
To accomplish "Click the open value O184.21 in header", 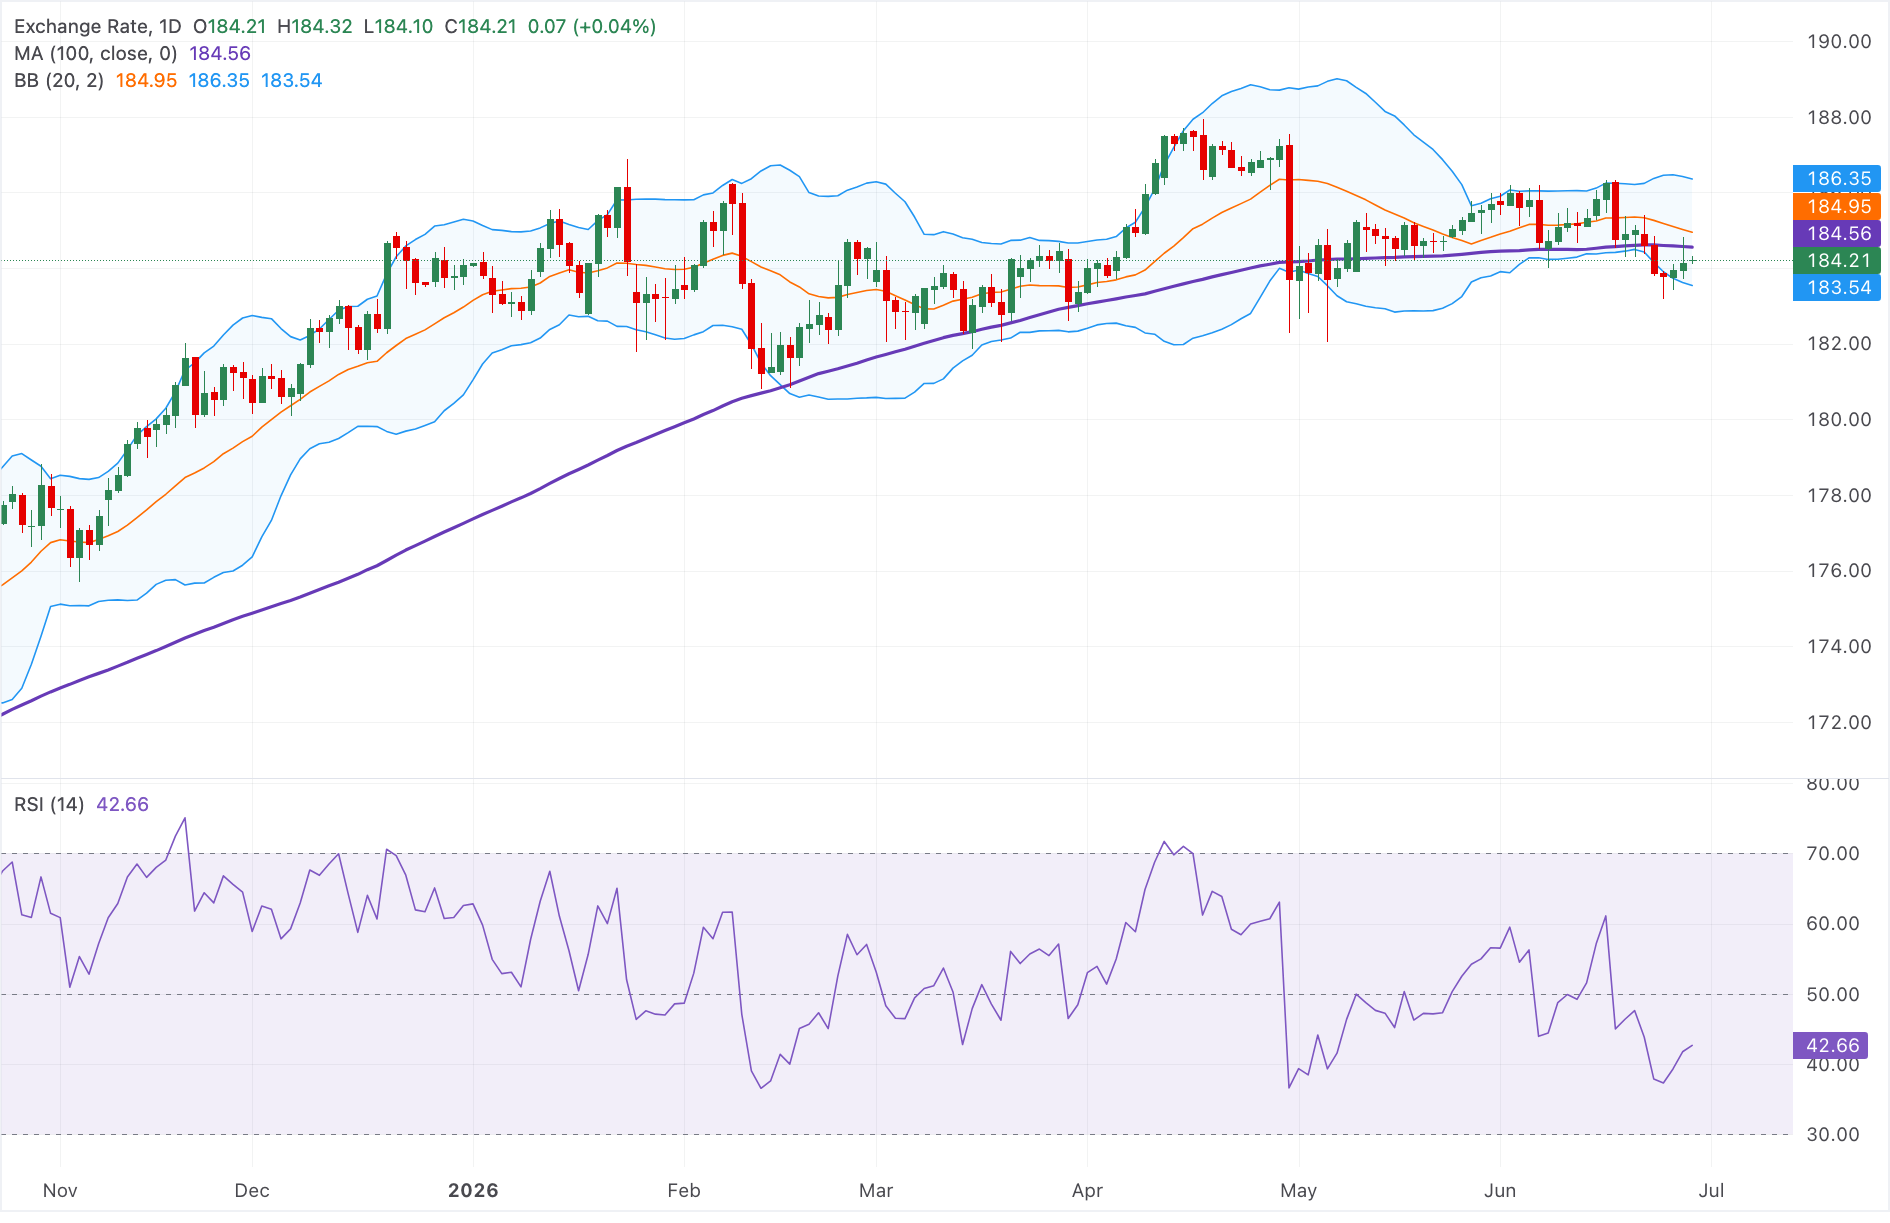I will (x=229, y=27).
